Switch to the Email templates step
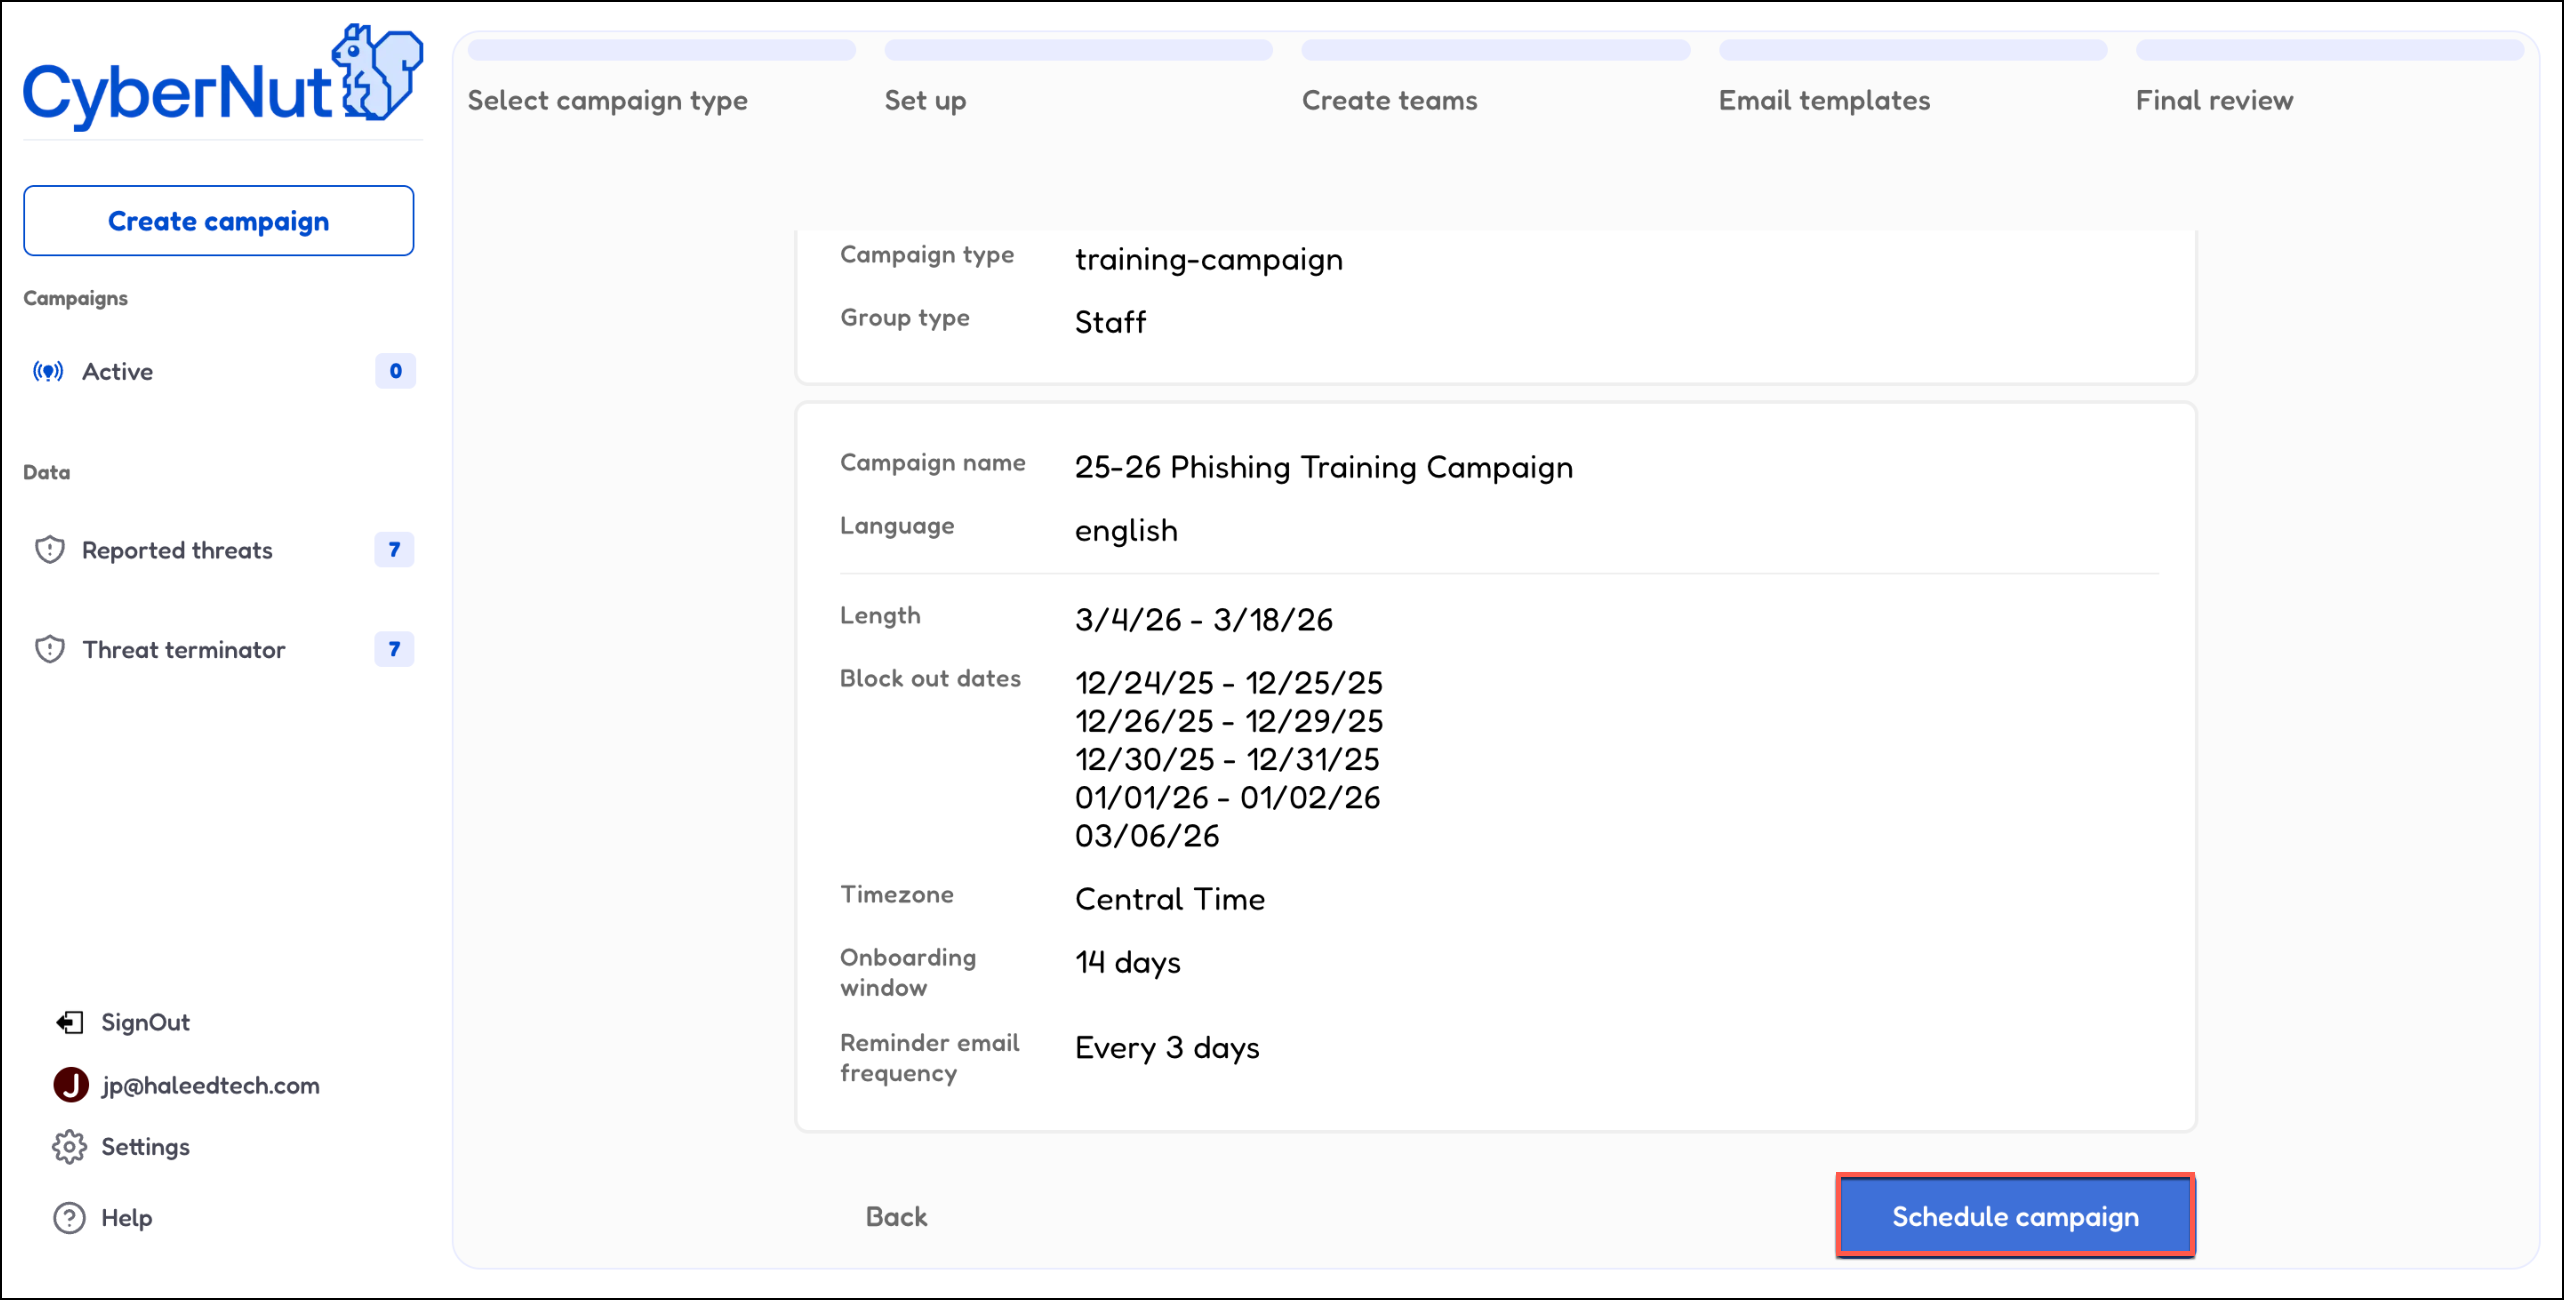The height and width of the screenshot is (1300, 2564). pyautogui.click(x=1824, y=100)
